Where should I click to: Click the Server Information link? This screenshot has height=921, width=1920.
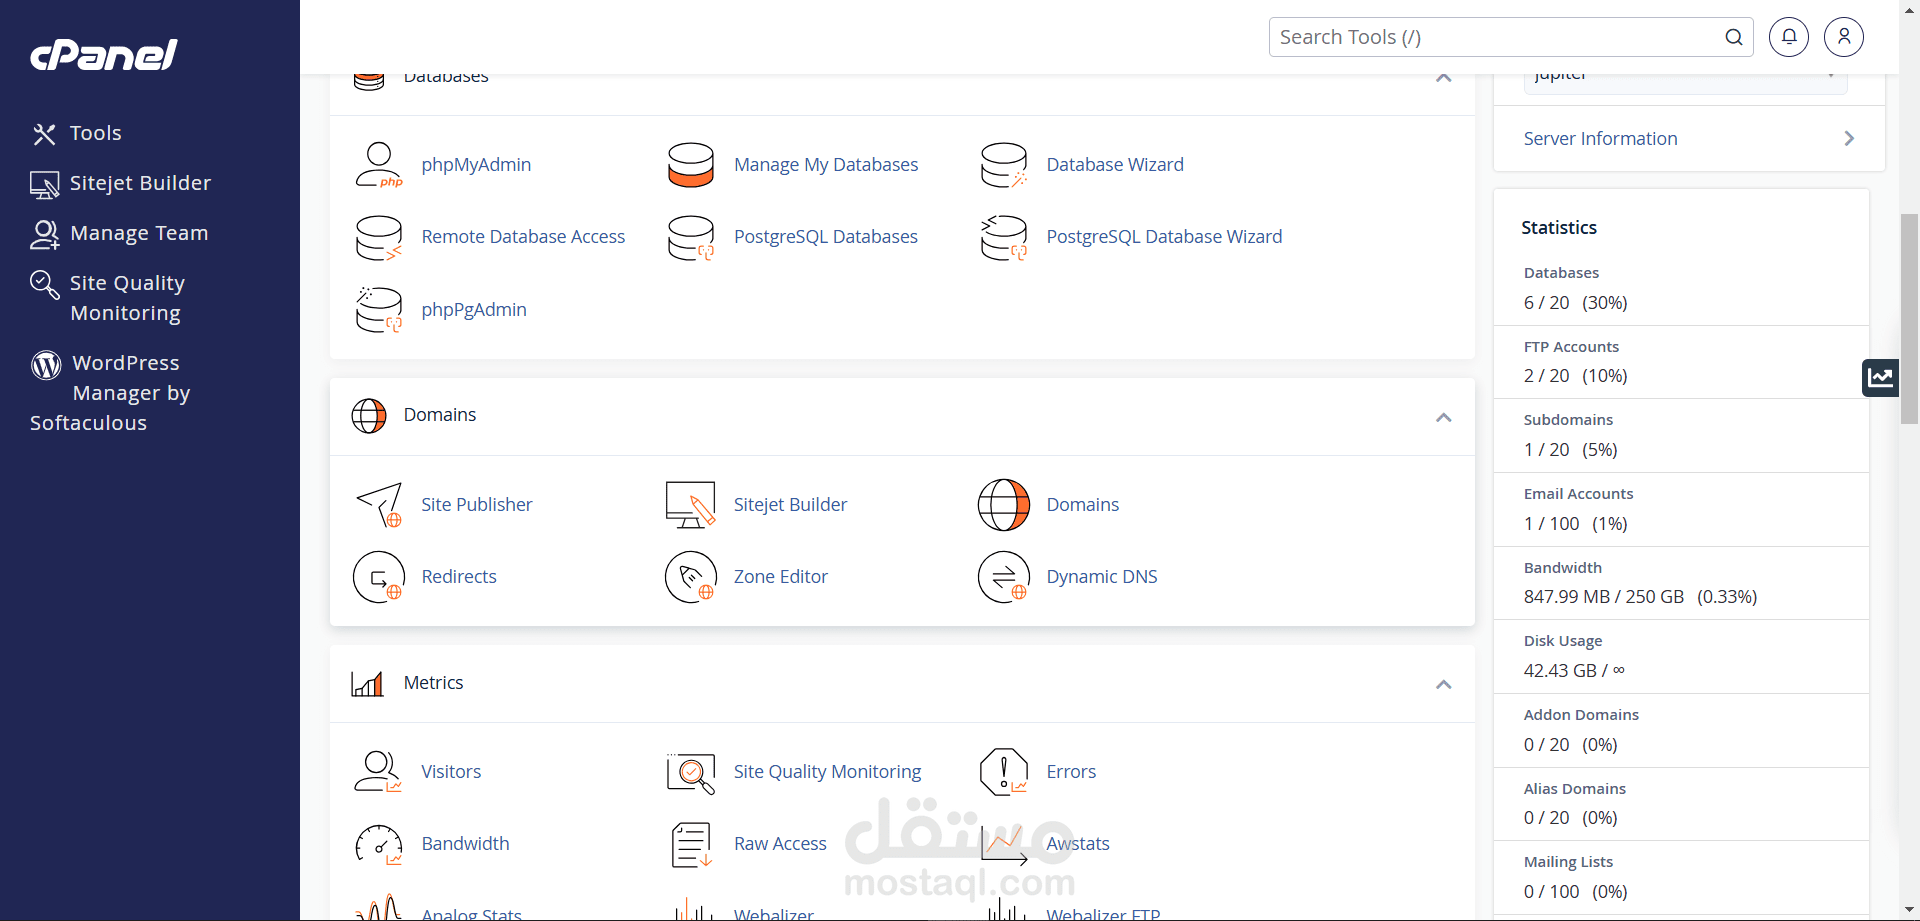click(x=1600, y=139)
